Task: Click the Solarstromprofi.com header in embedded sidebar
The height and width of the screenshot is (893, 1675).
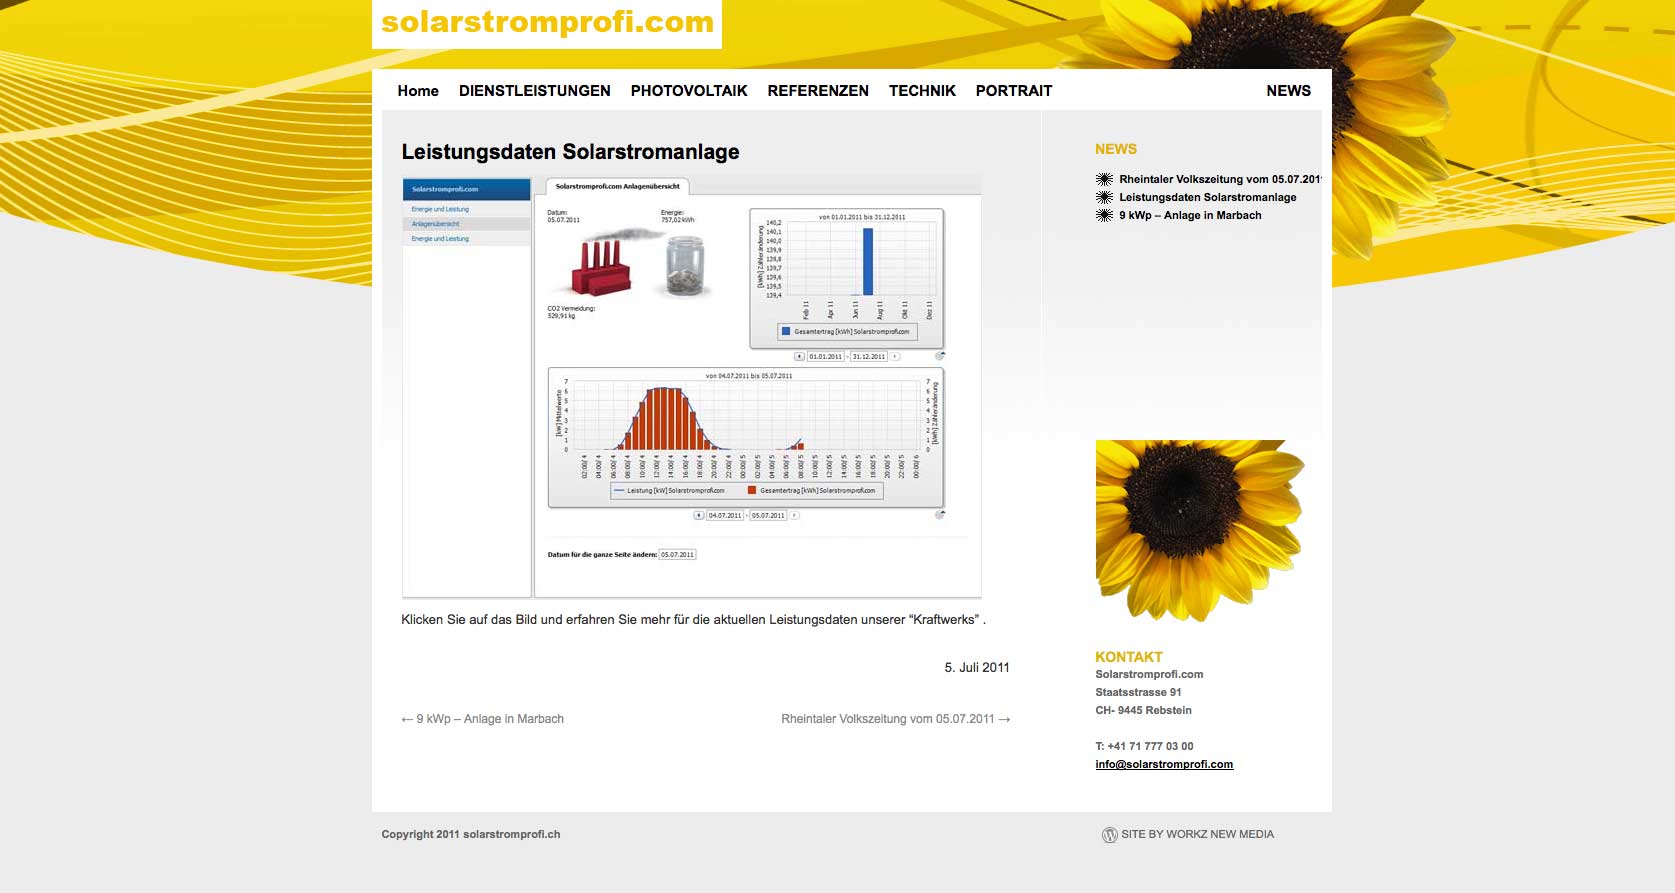Action: pos(466,189)
